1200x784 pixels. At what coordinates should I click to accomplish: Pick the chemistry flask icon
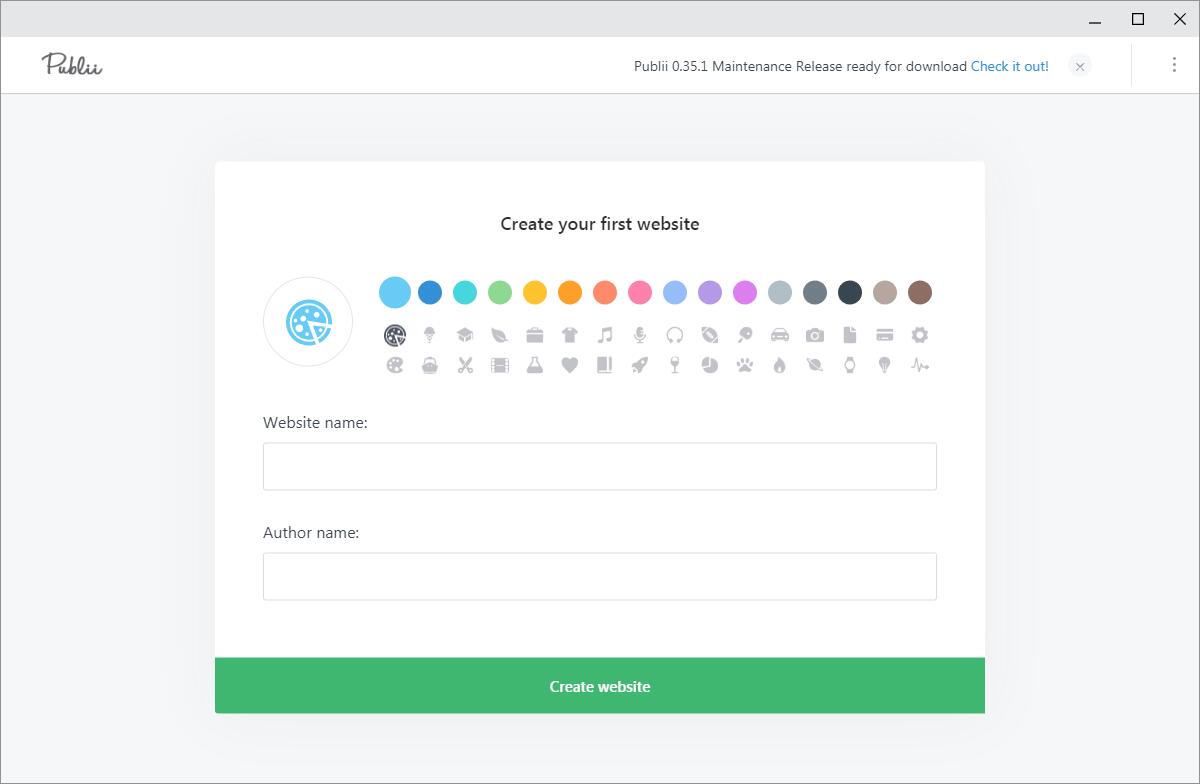click(534, 365)
